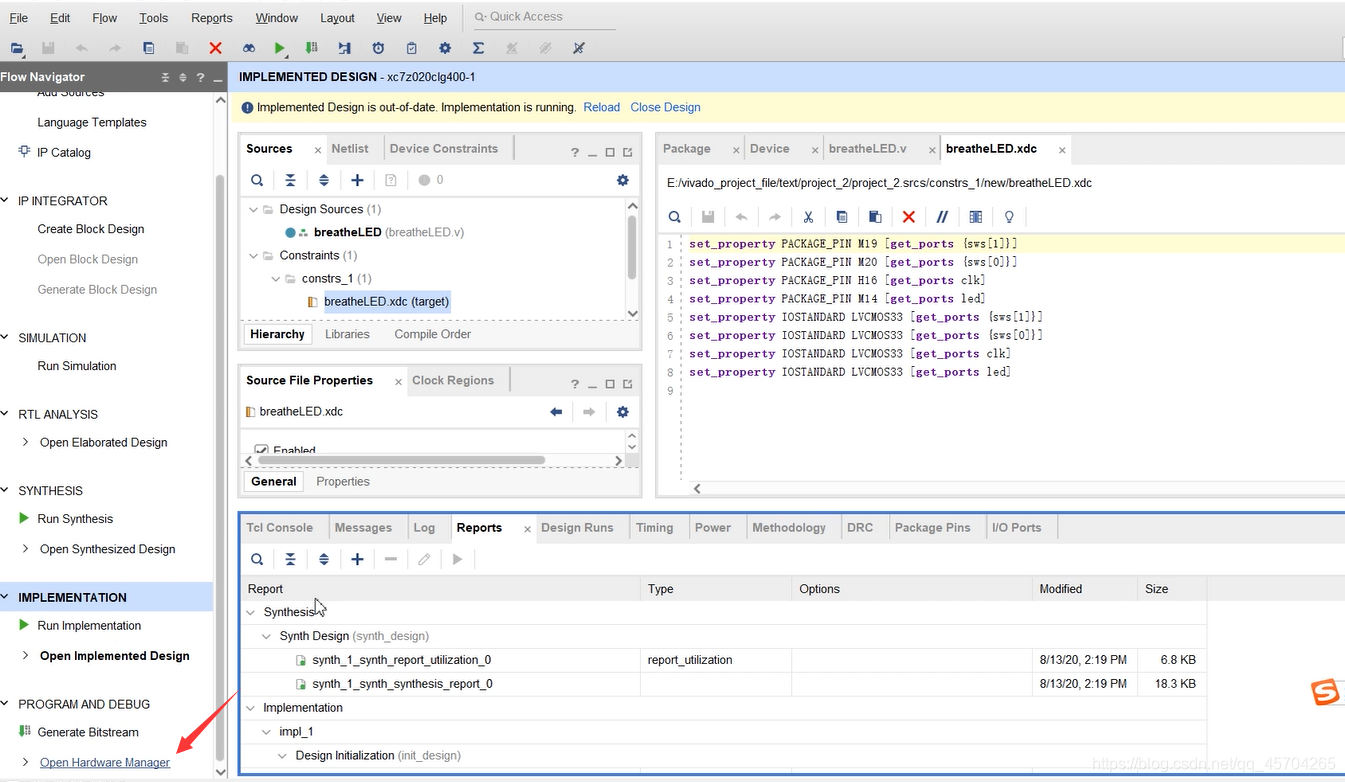
Task: Search in the Sources panel
Action: (257, 180)
